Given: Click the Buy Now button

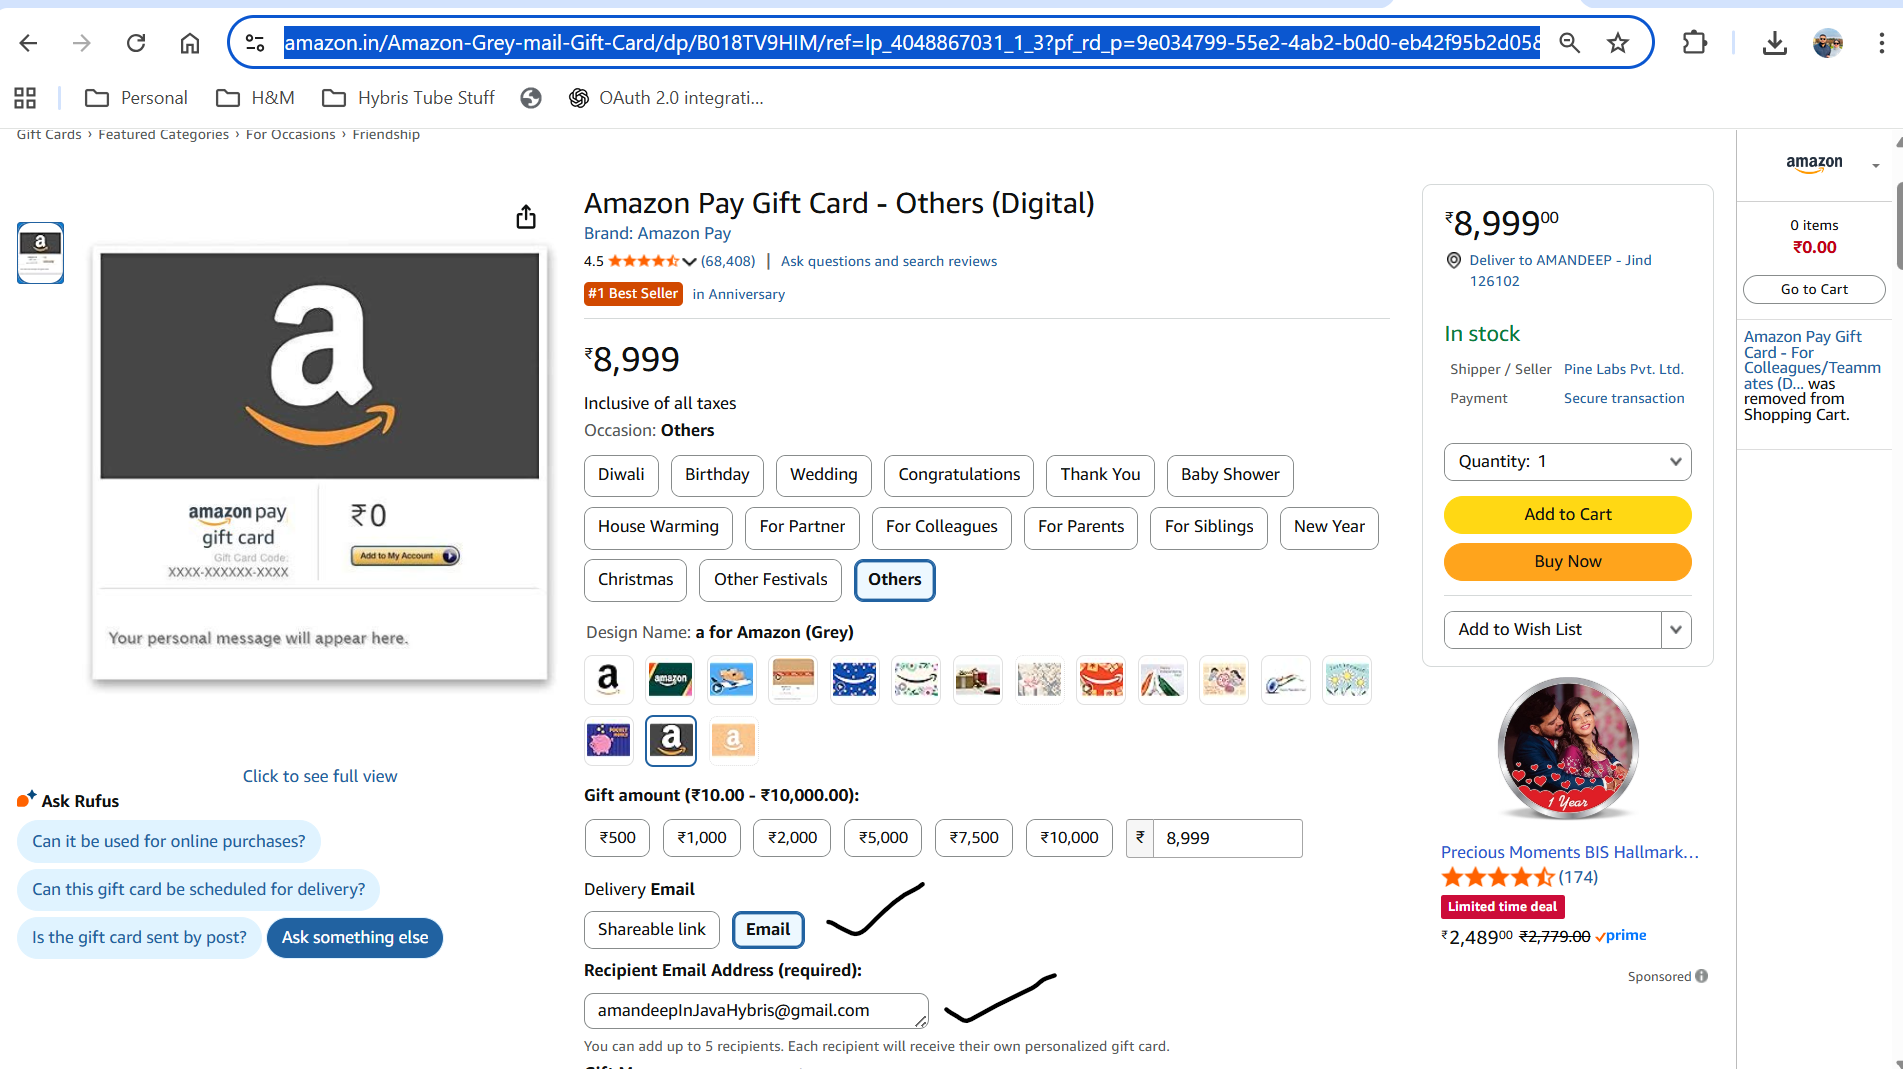Looking at the screenshot, I should click(1566, 561).
